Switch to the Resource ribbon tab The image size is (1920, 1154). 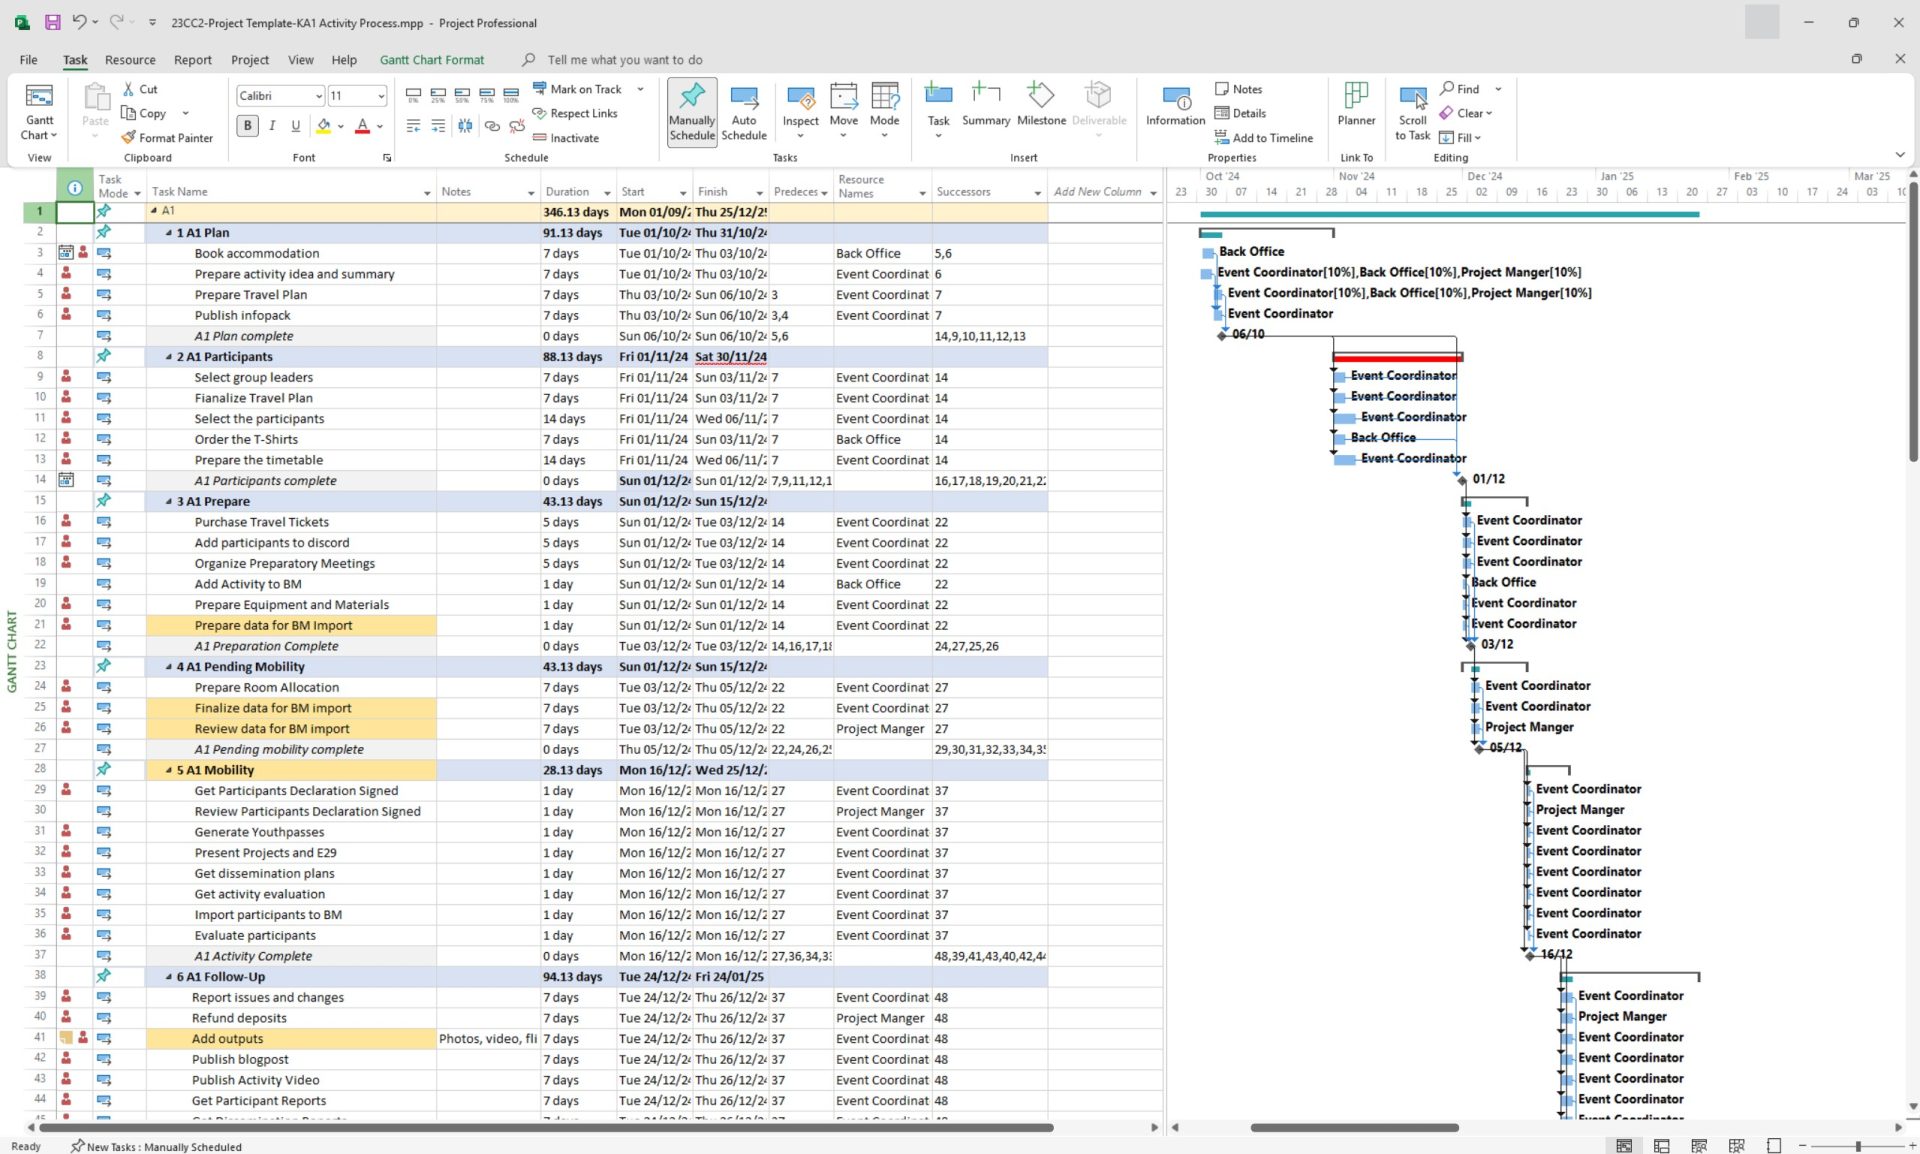(x=130, y=60)
